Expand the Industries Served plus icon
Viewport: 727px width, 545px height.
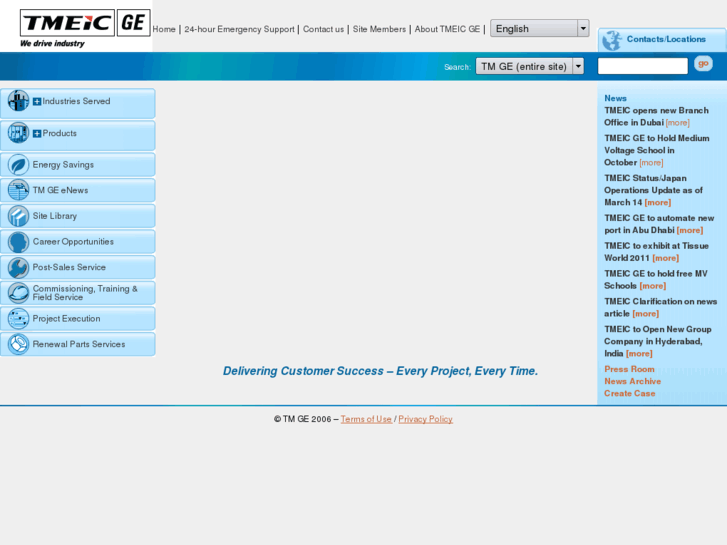(x=37, y=102)
